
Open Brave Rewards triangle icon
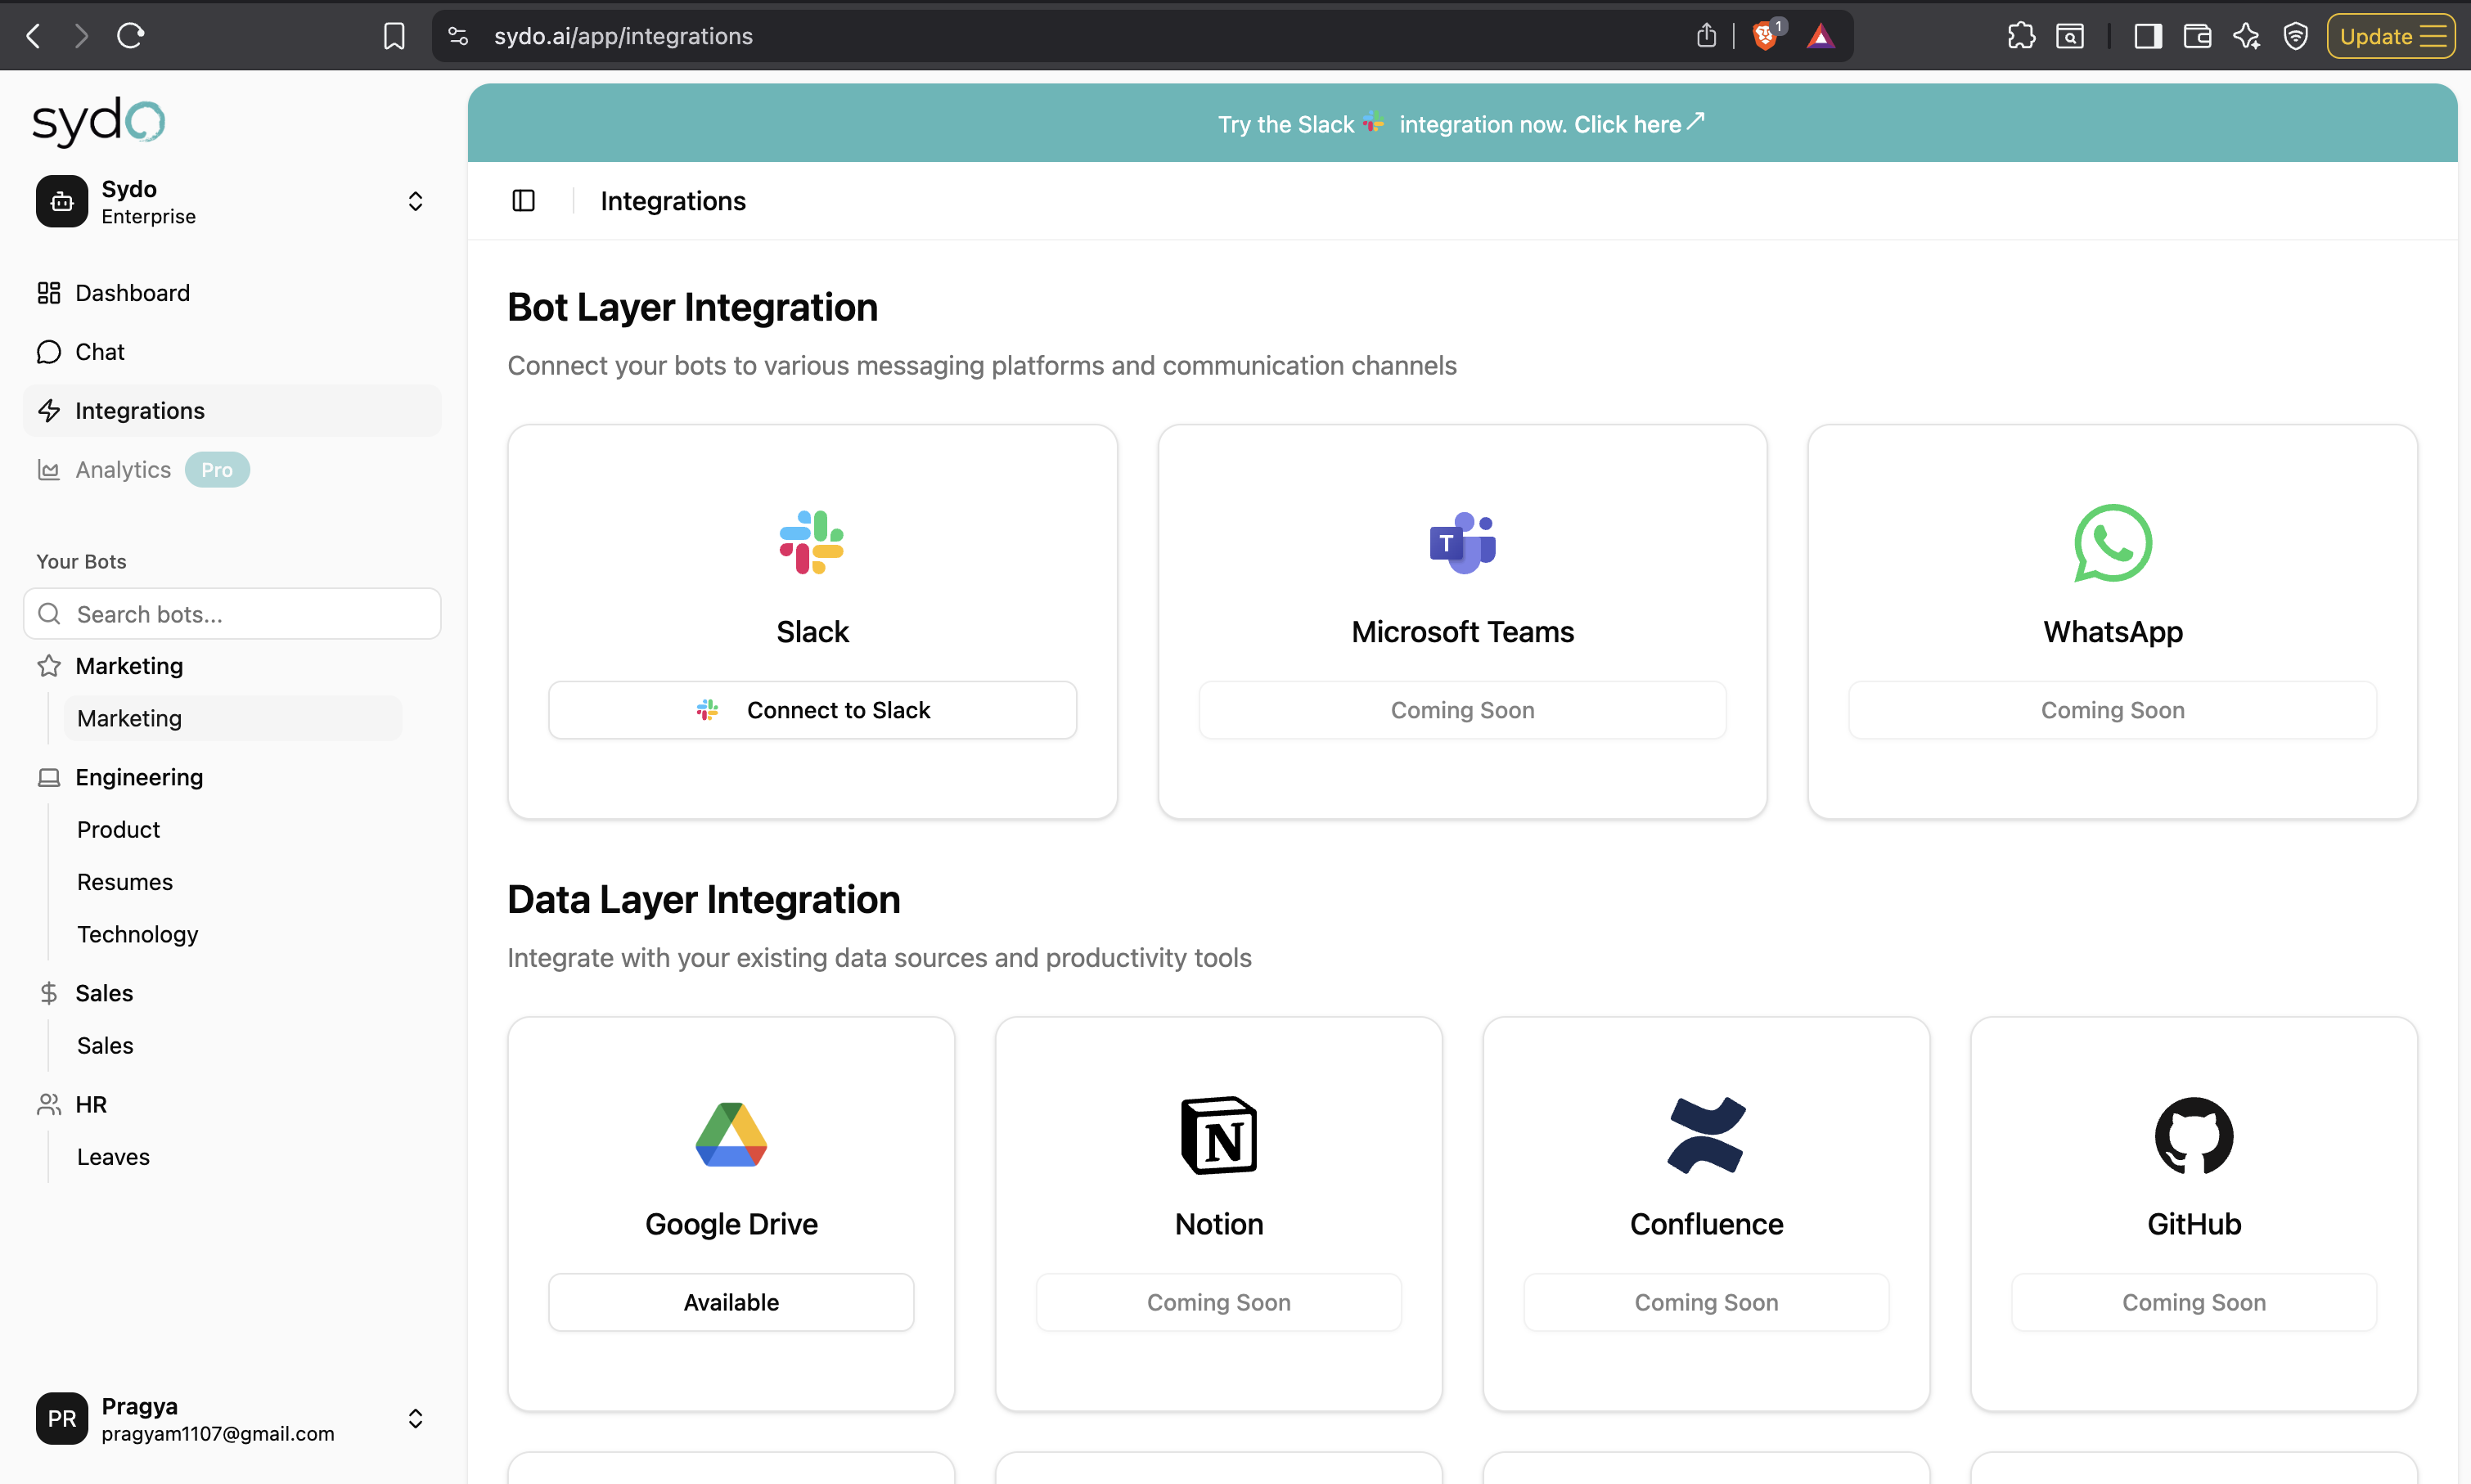(x=1821, y=36)
